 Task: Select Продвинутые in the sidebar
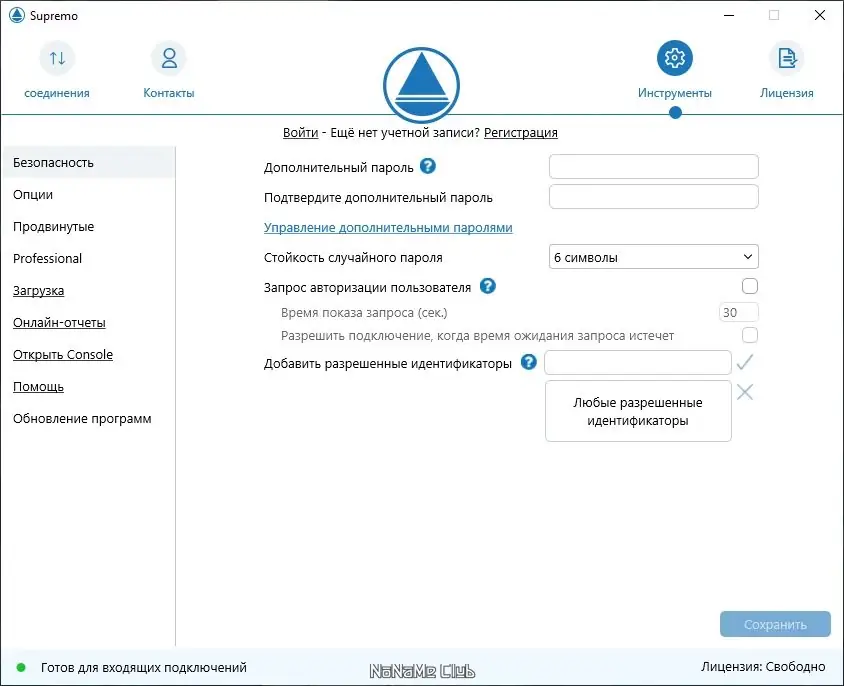click(x=53, y=227)
